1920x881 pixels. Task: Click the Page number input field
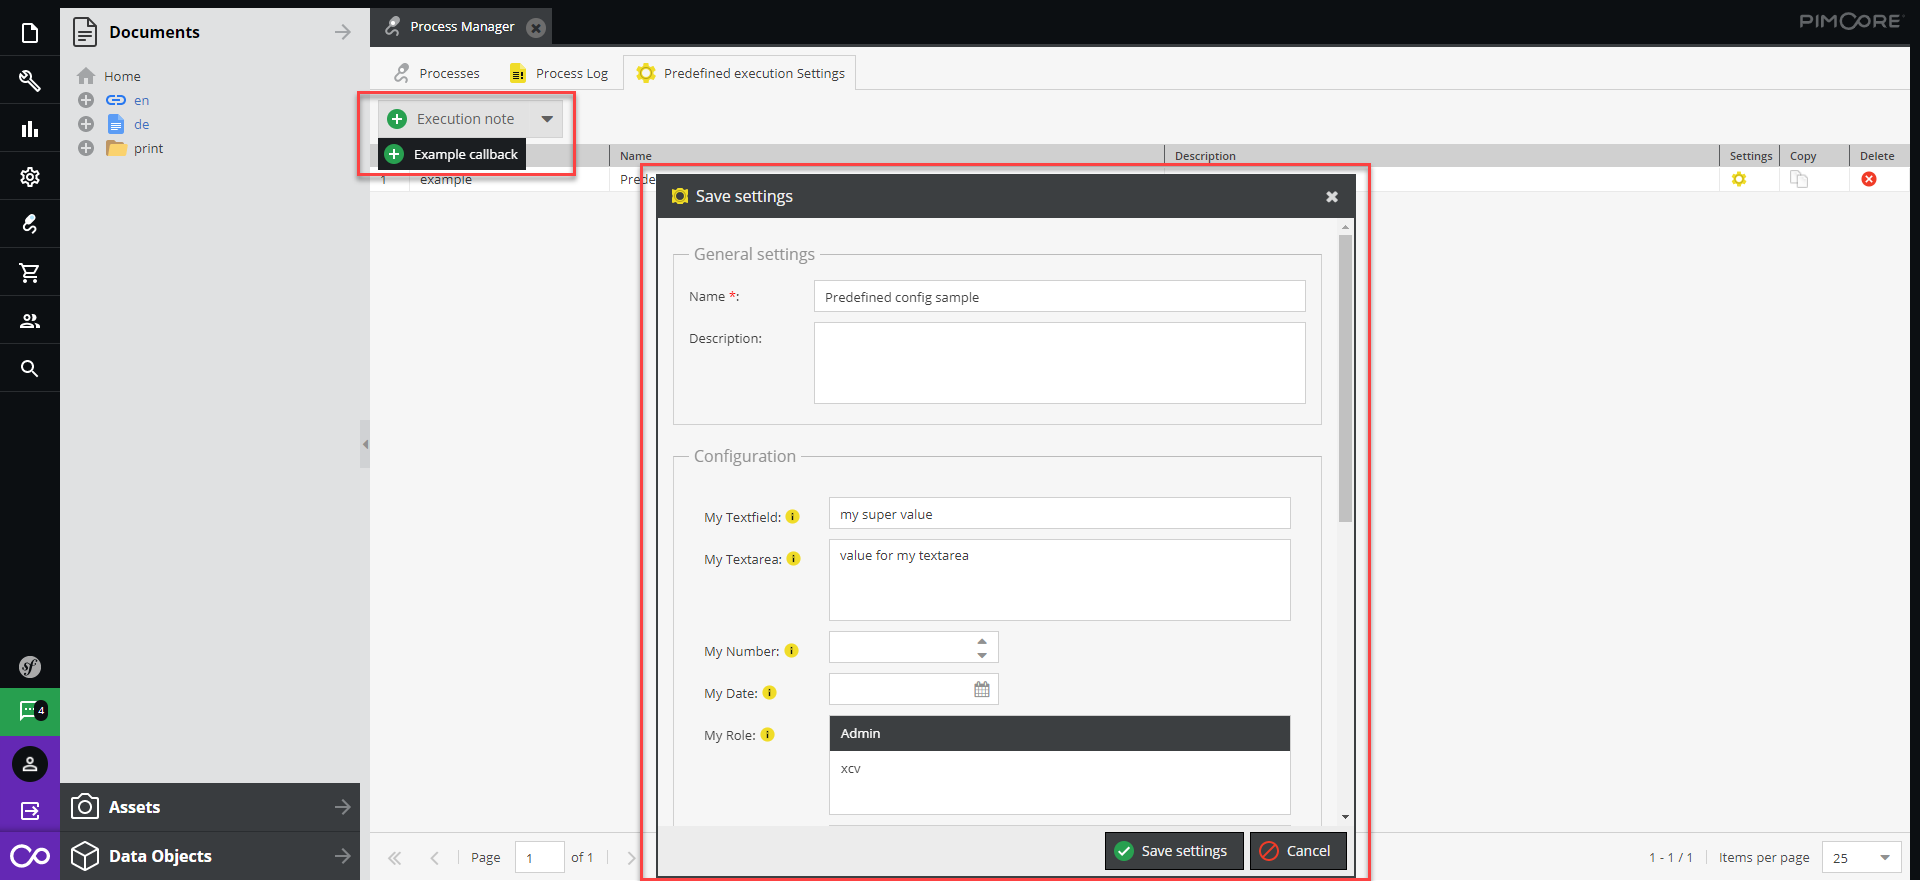click(540, 858)
